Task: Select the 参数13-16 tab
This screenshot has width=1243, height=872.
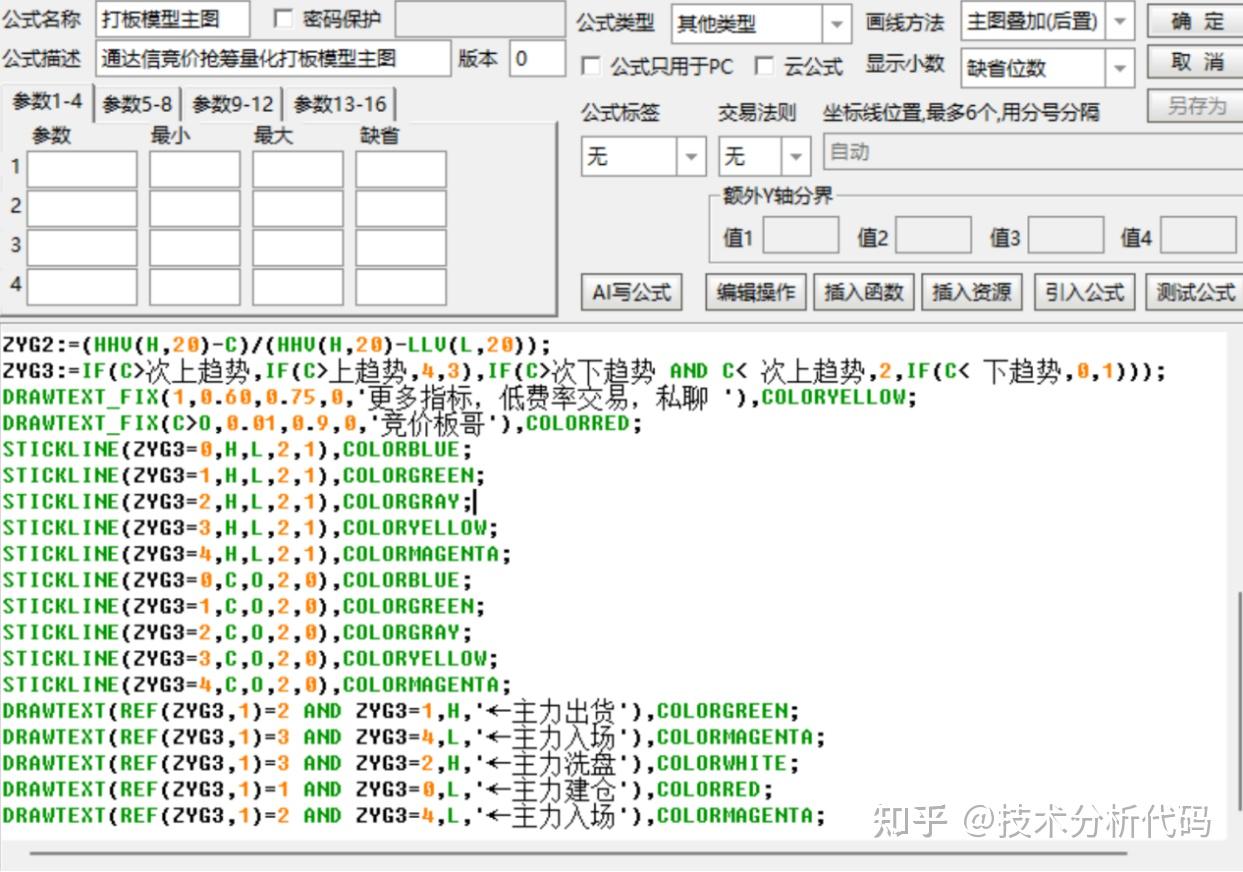Action: point(340,104)
